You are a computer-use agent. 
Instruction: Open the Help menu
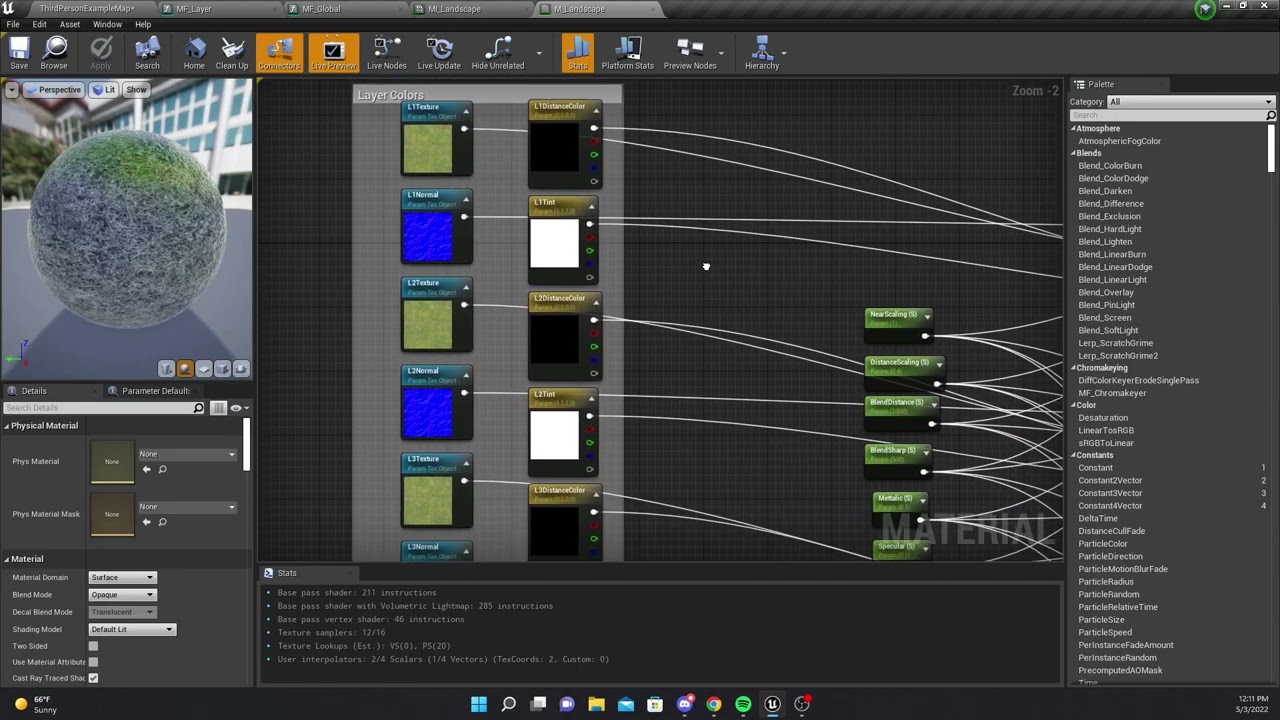point(143,24)
